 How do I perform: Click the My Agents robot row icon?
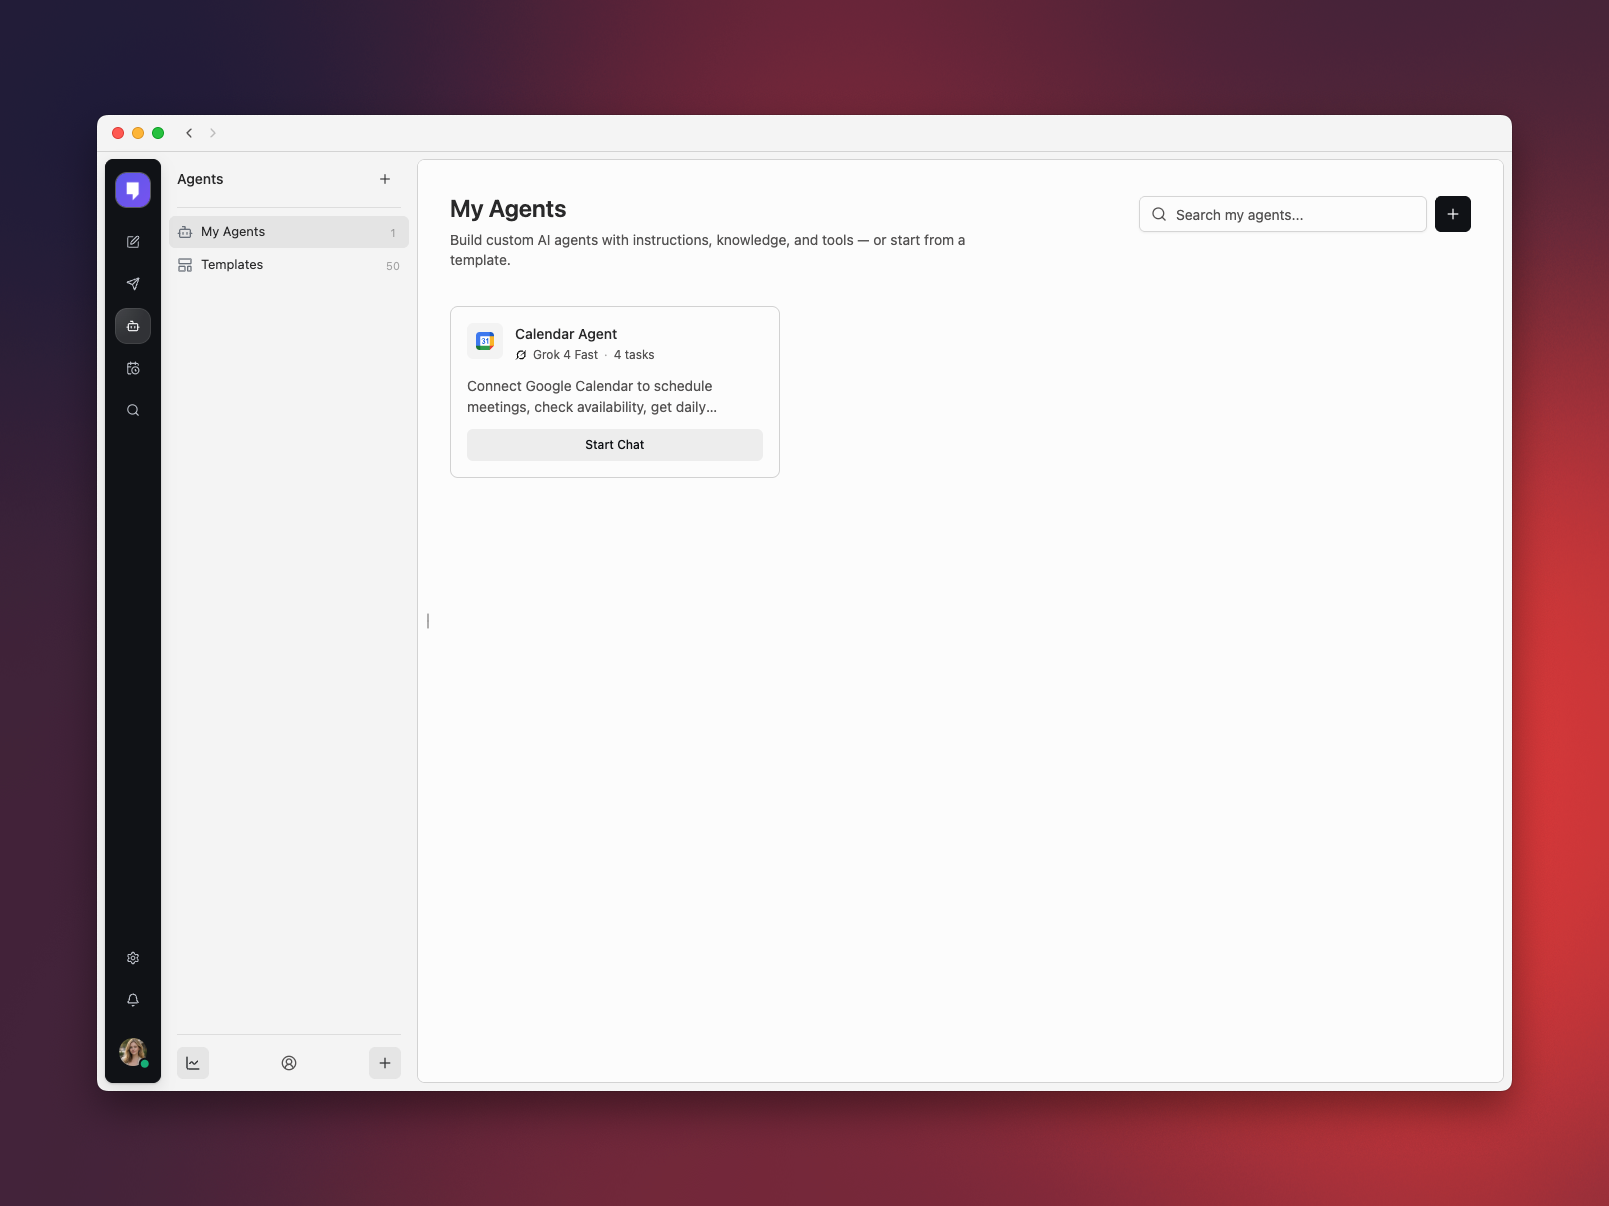pos(185,232)
